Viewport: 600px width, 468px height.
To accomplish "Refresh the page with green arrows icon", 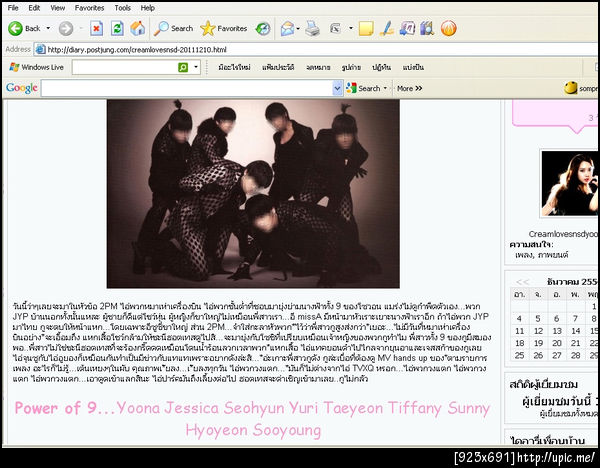I will [117, 28].
